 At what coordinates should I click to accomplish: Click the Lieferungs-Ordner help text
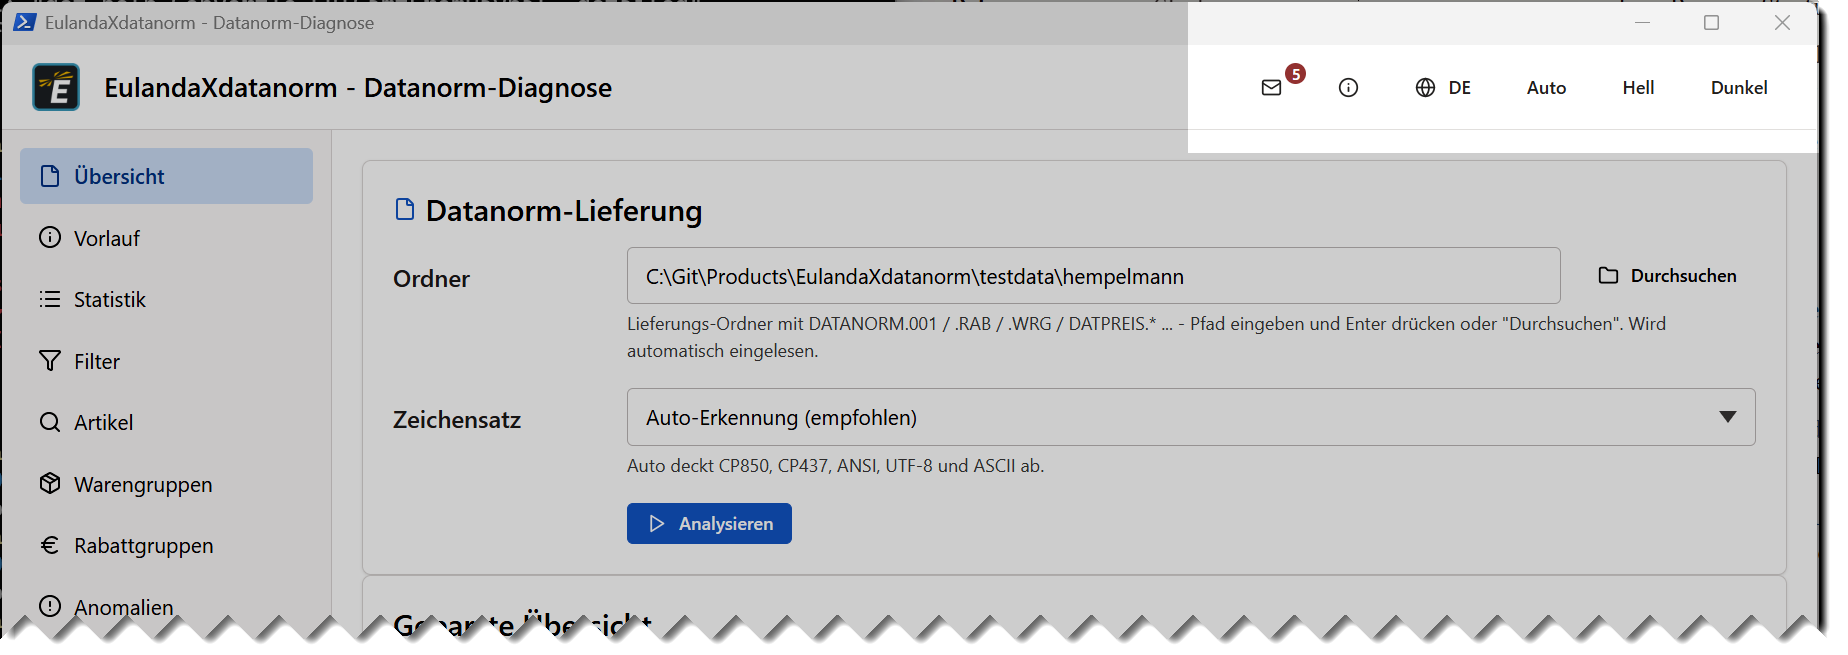(x=1146, y=337)
